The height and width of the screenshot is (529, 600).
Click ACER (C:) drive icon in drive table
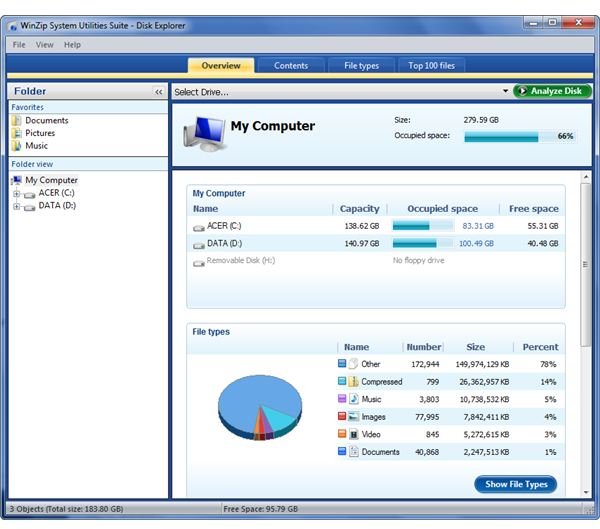[199, 228]
